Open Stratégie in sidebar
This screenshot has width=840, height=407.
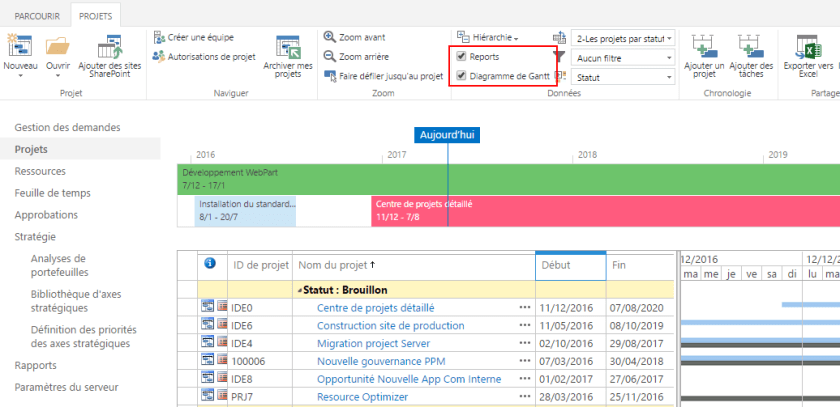(x=35, y=237)
